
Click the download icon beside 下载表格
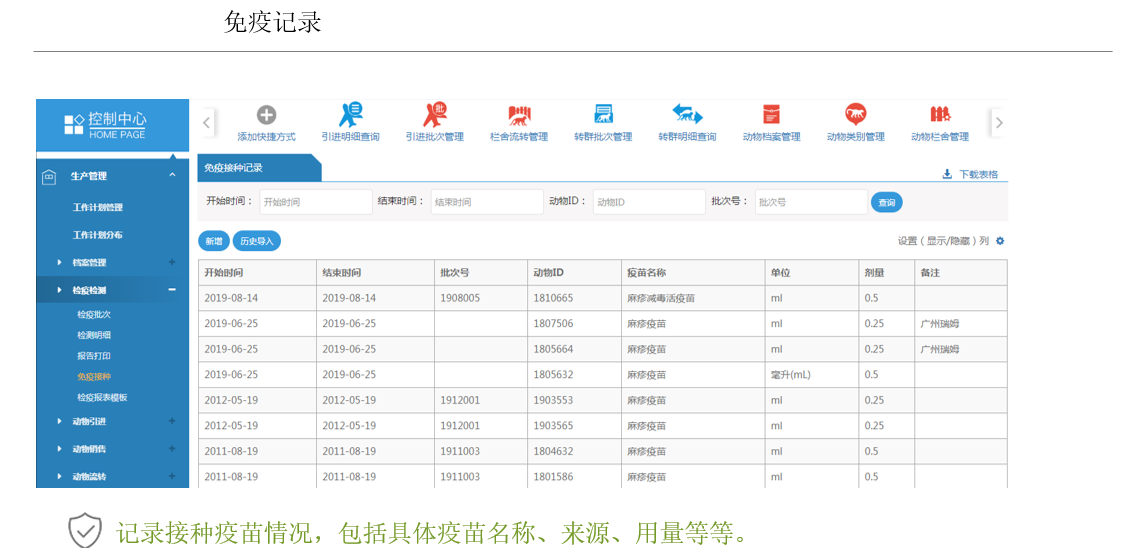point(947,174)
